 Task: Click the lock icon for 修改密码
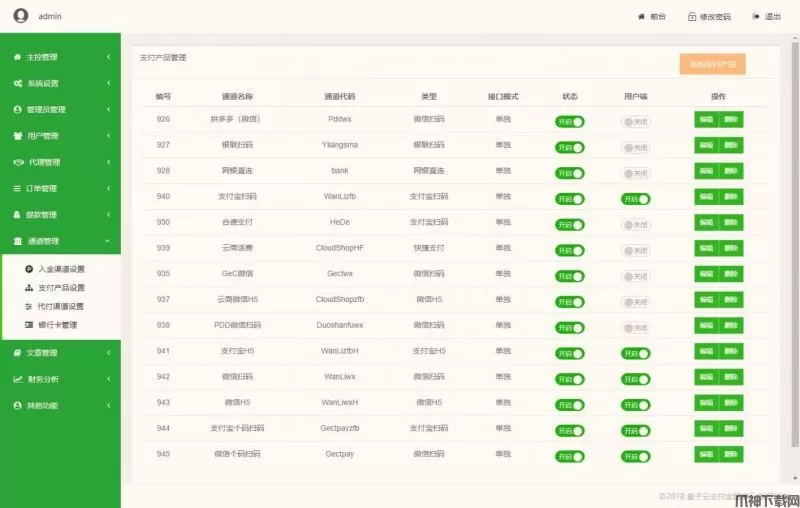pos(691,17)
